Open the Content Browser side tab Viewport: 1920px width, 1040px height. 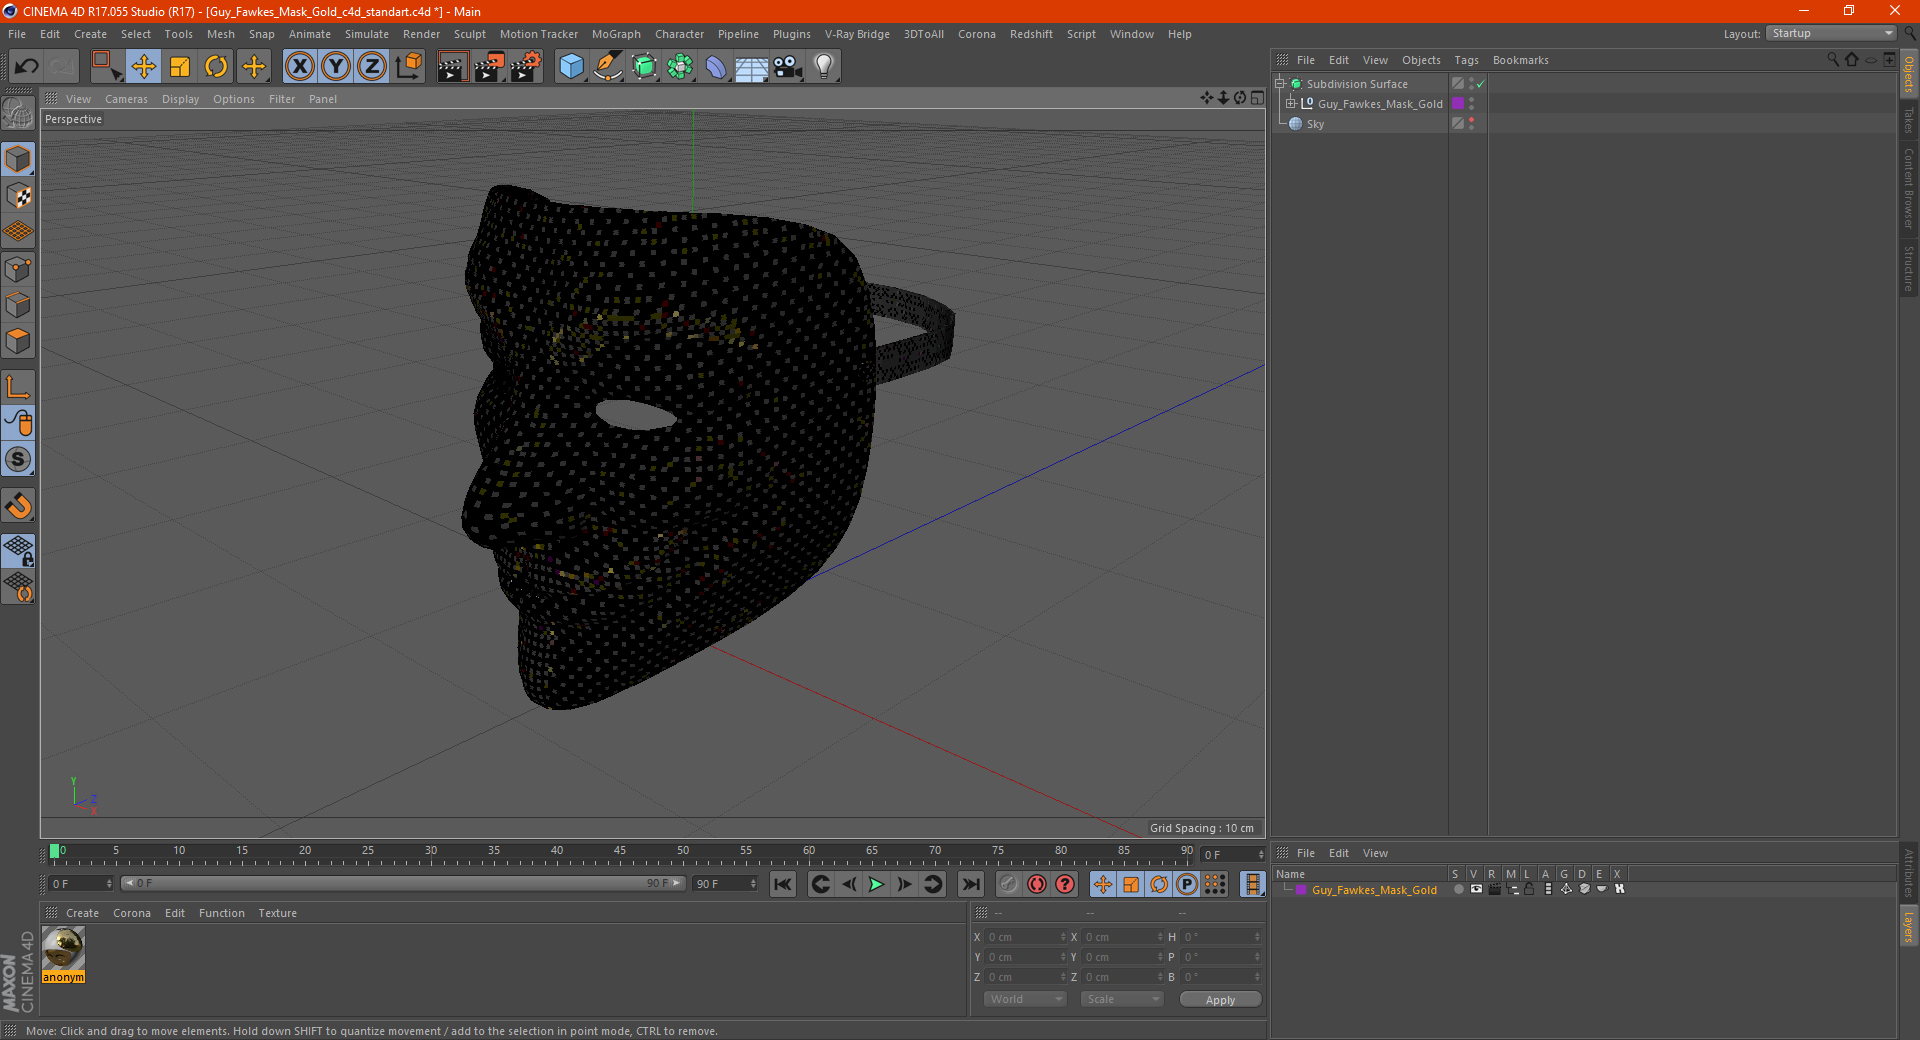(x=1909, y=188)
